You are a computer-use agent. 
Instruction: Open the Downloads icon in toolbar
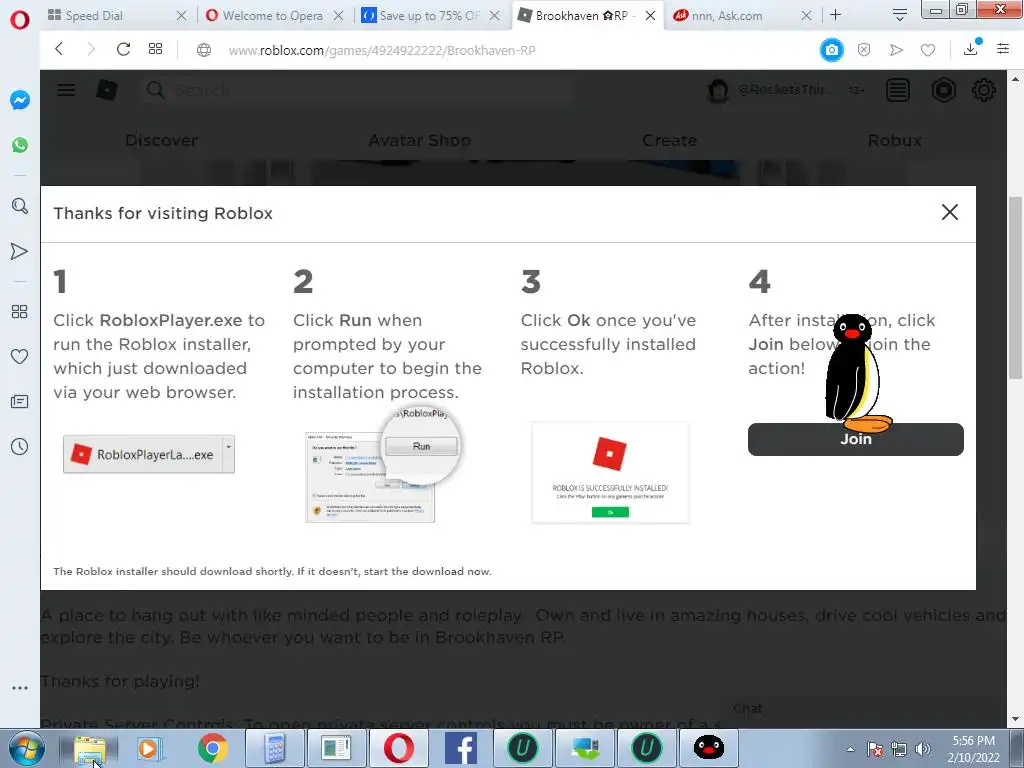click(x=971, y=48)
